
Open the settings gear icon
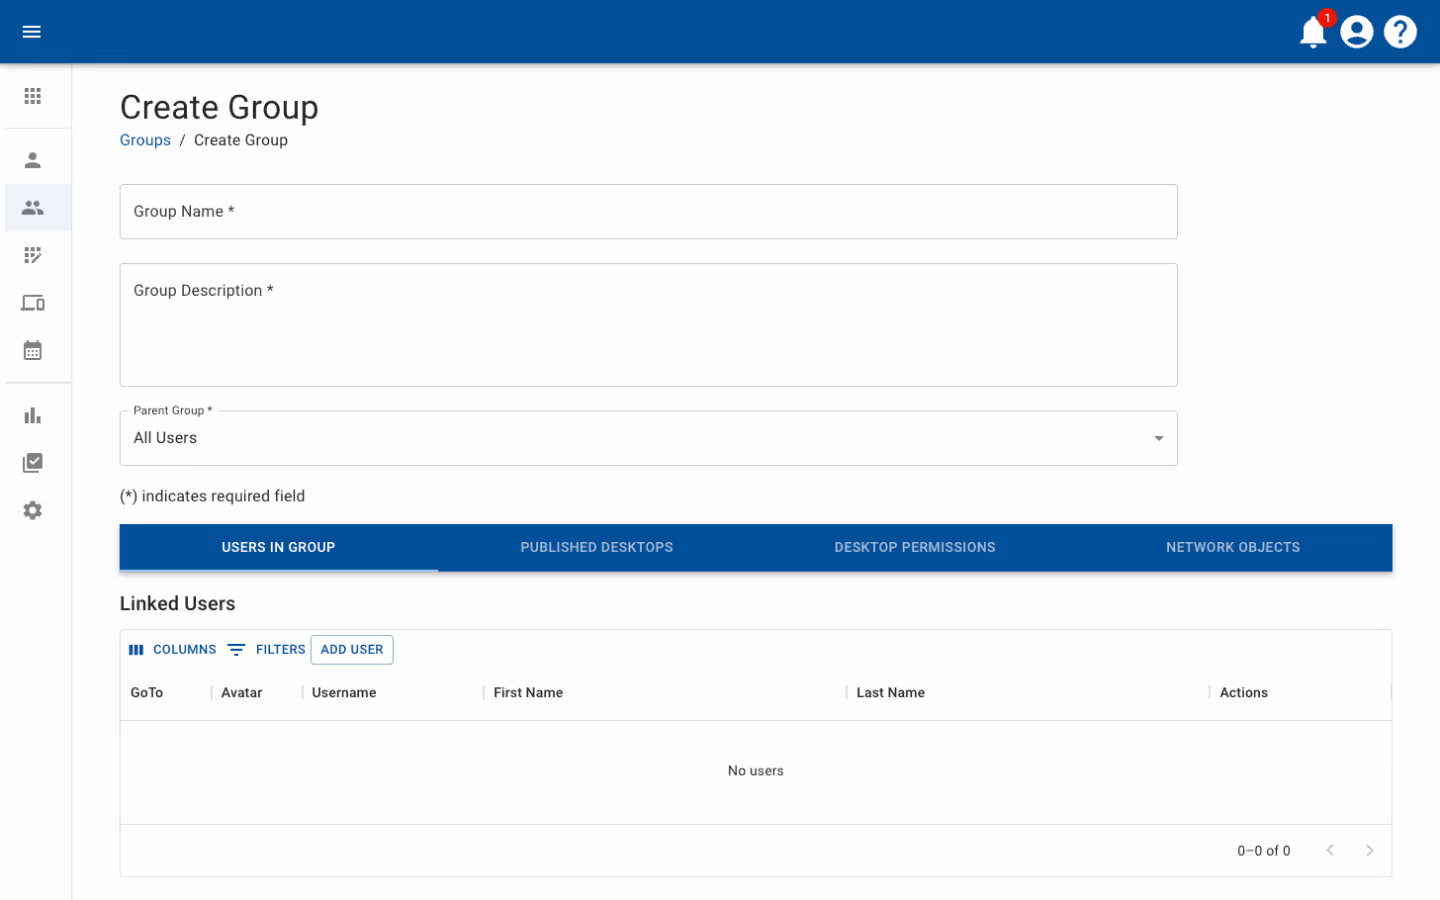(x=32, y=510)
